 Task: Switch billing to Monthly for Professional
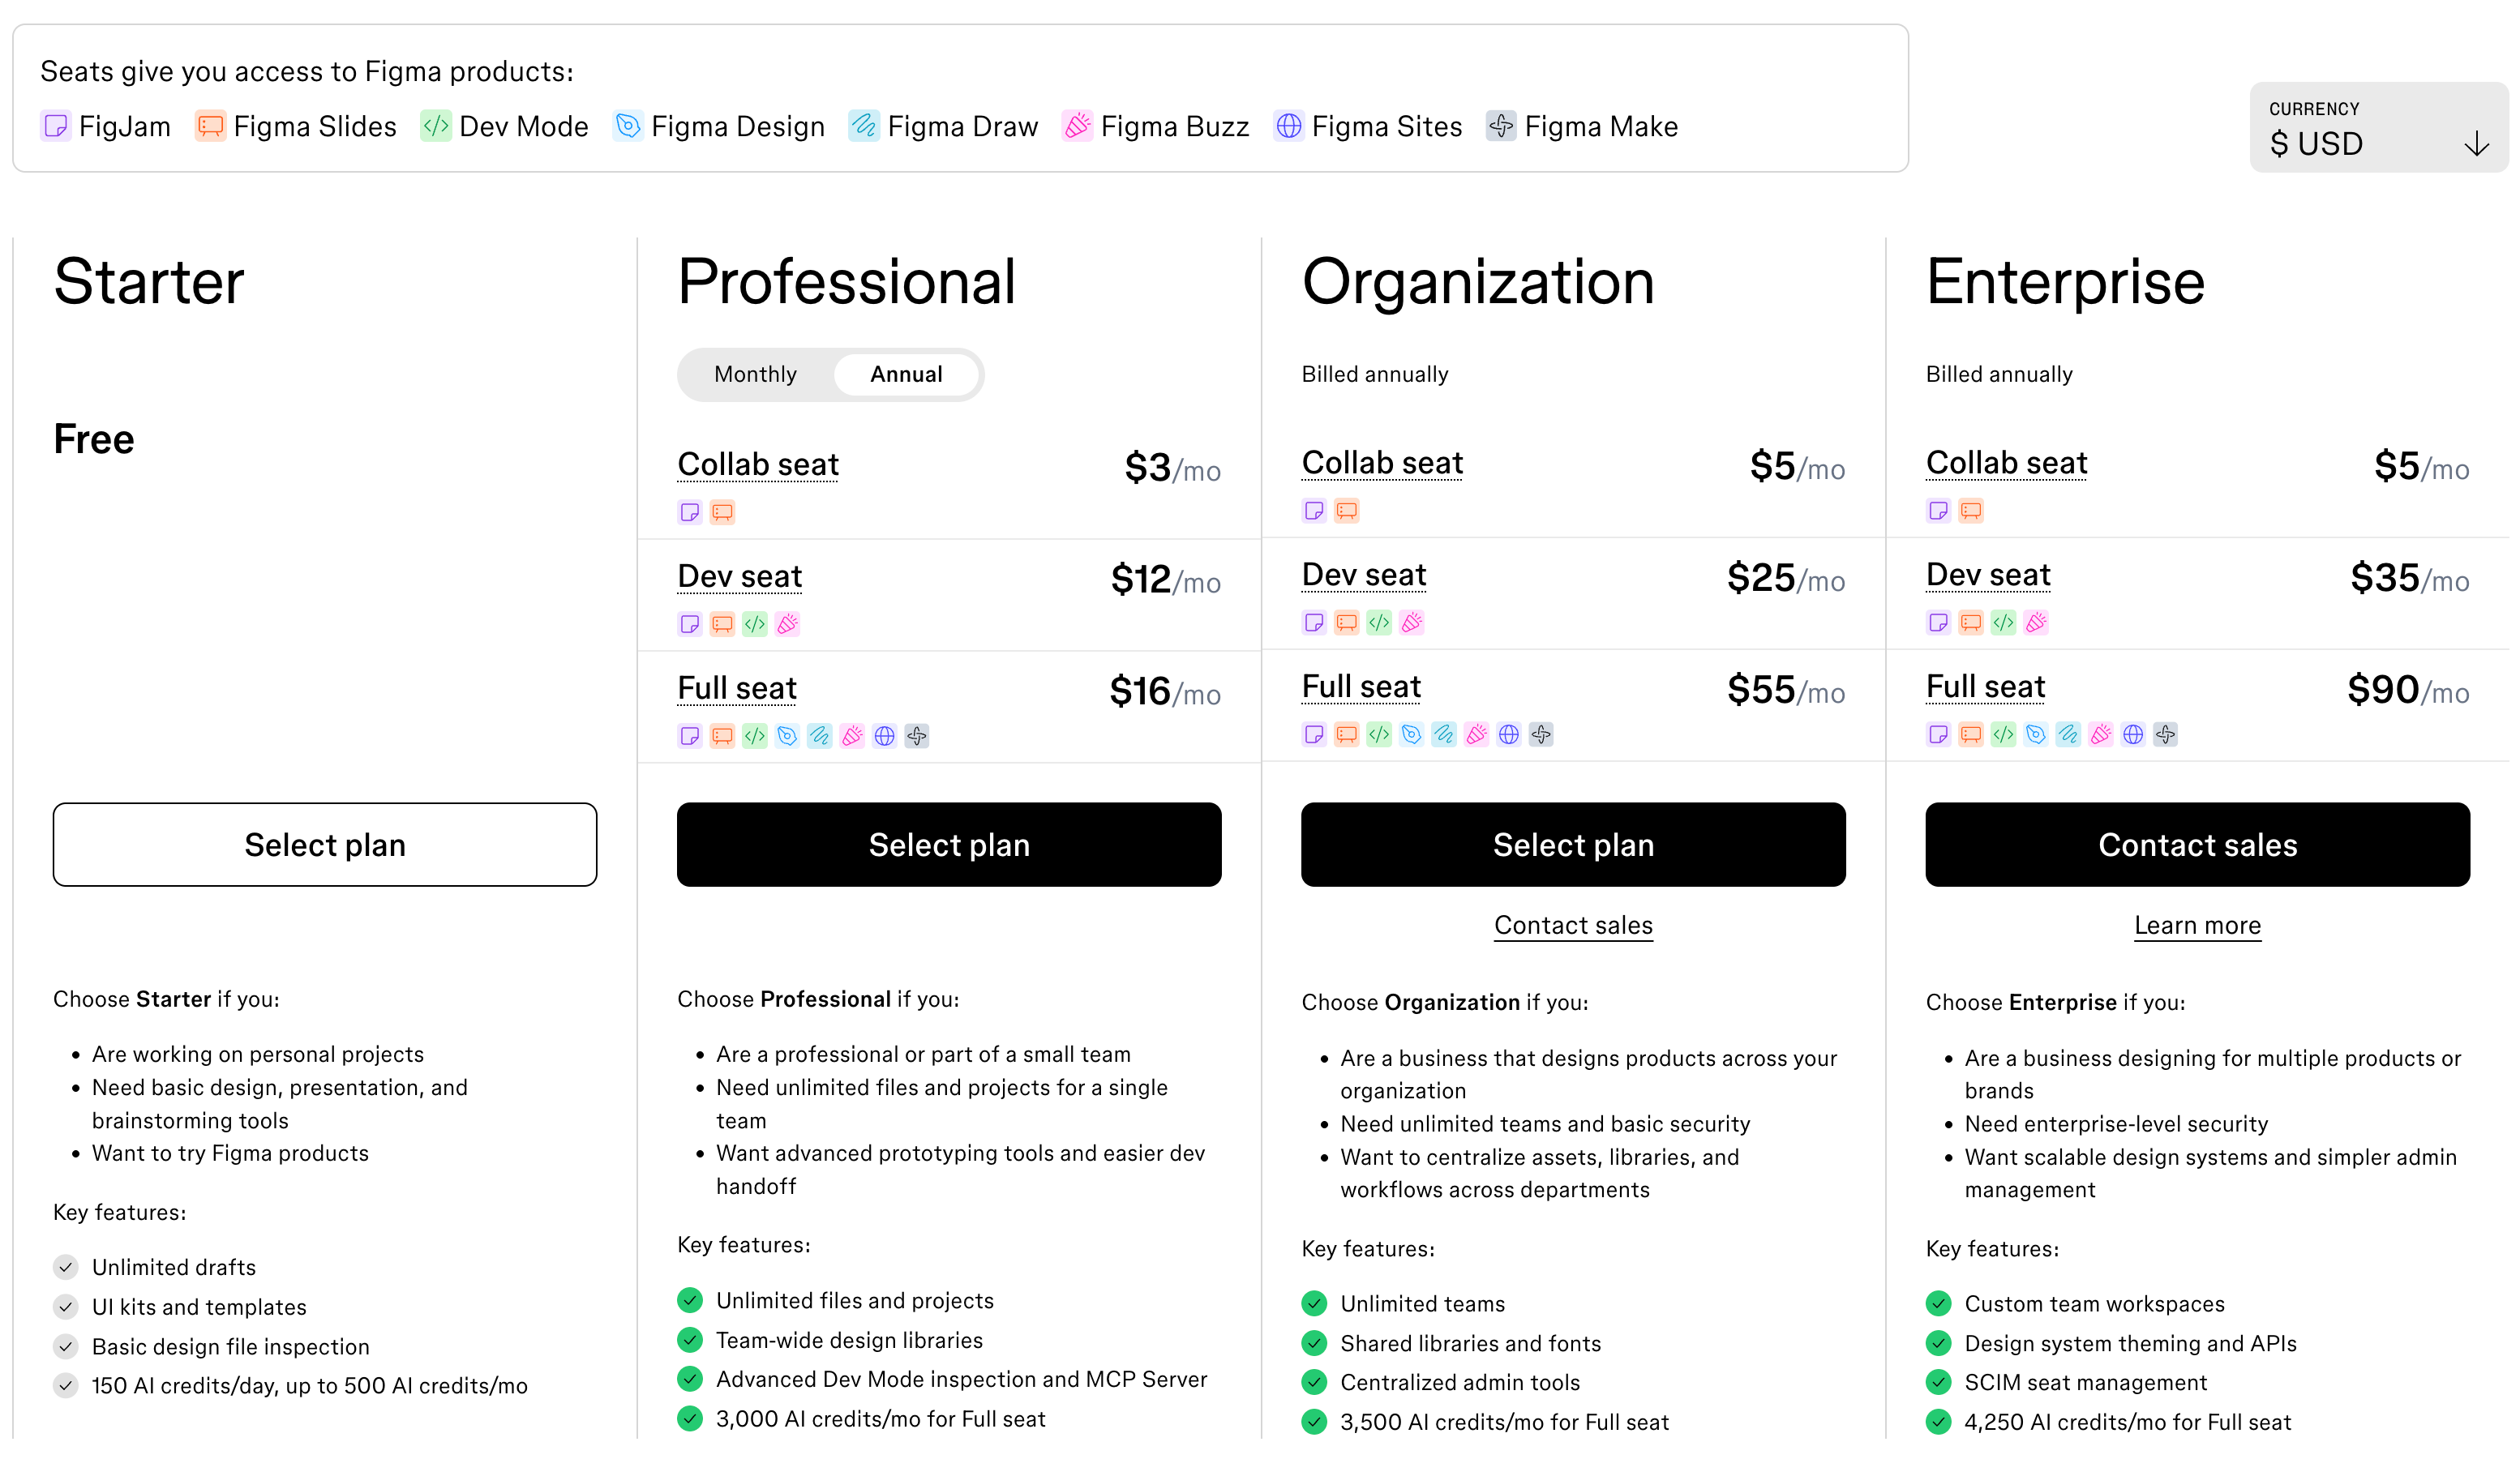(x=755, y=374)
